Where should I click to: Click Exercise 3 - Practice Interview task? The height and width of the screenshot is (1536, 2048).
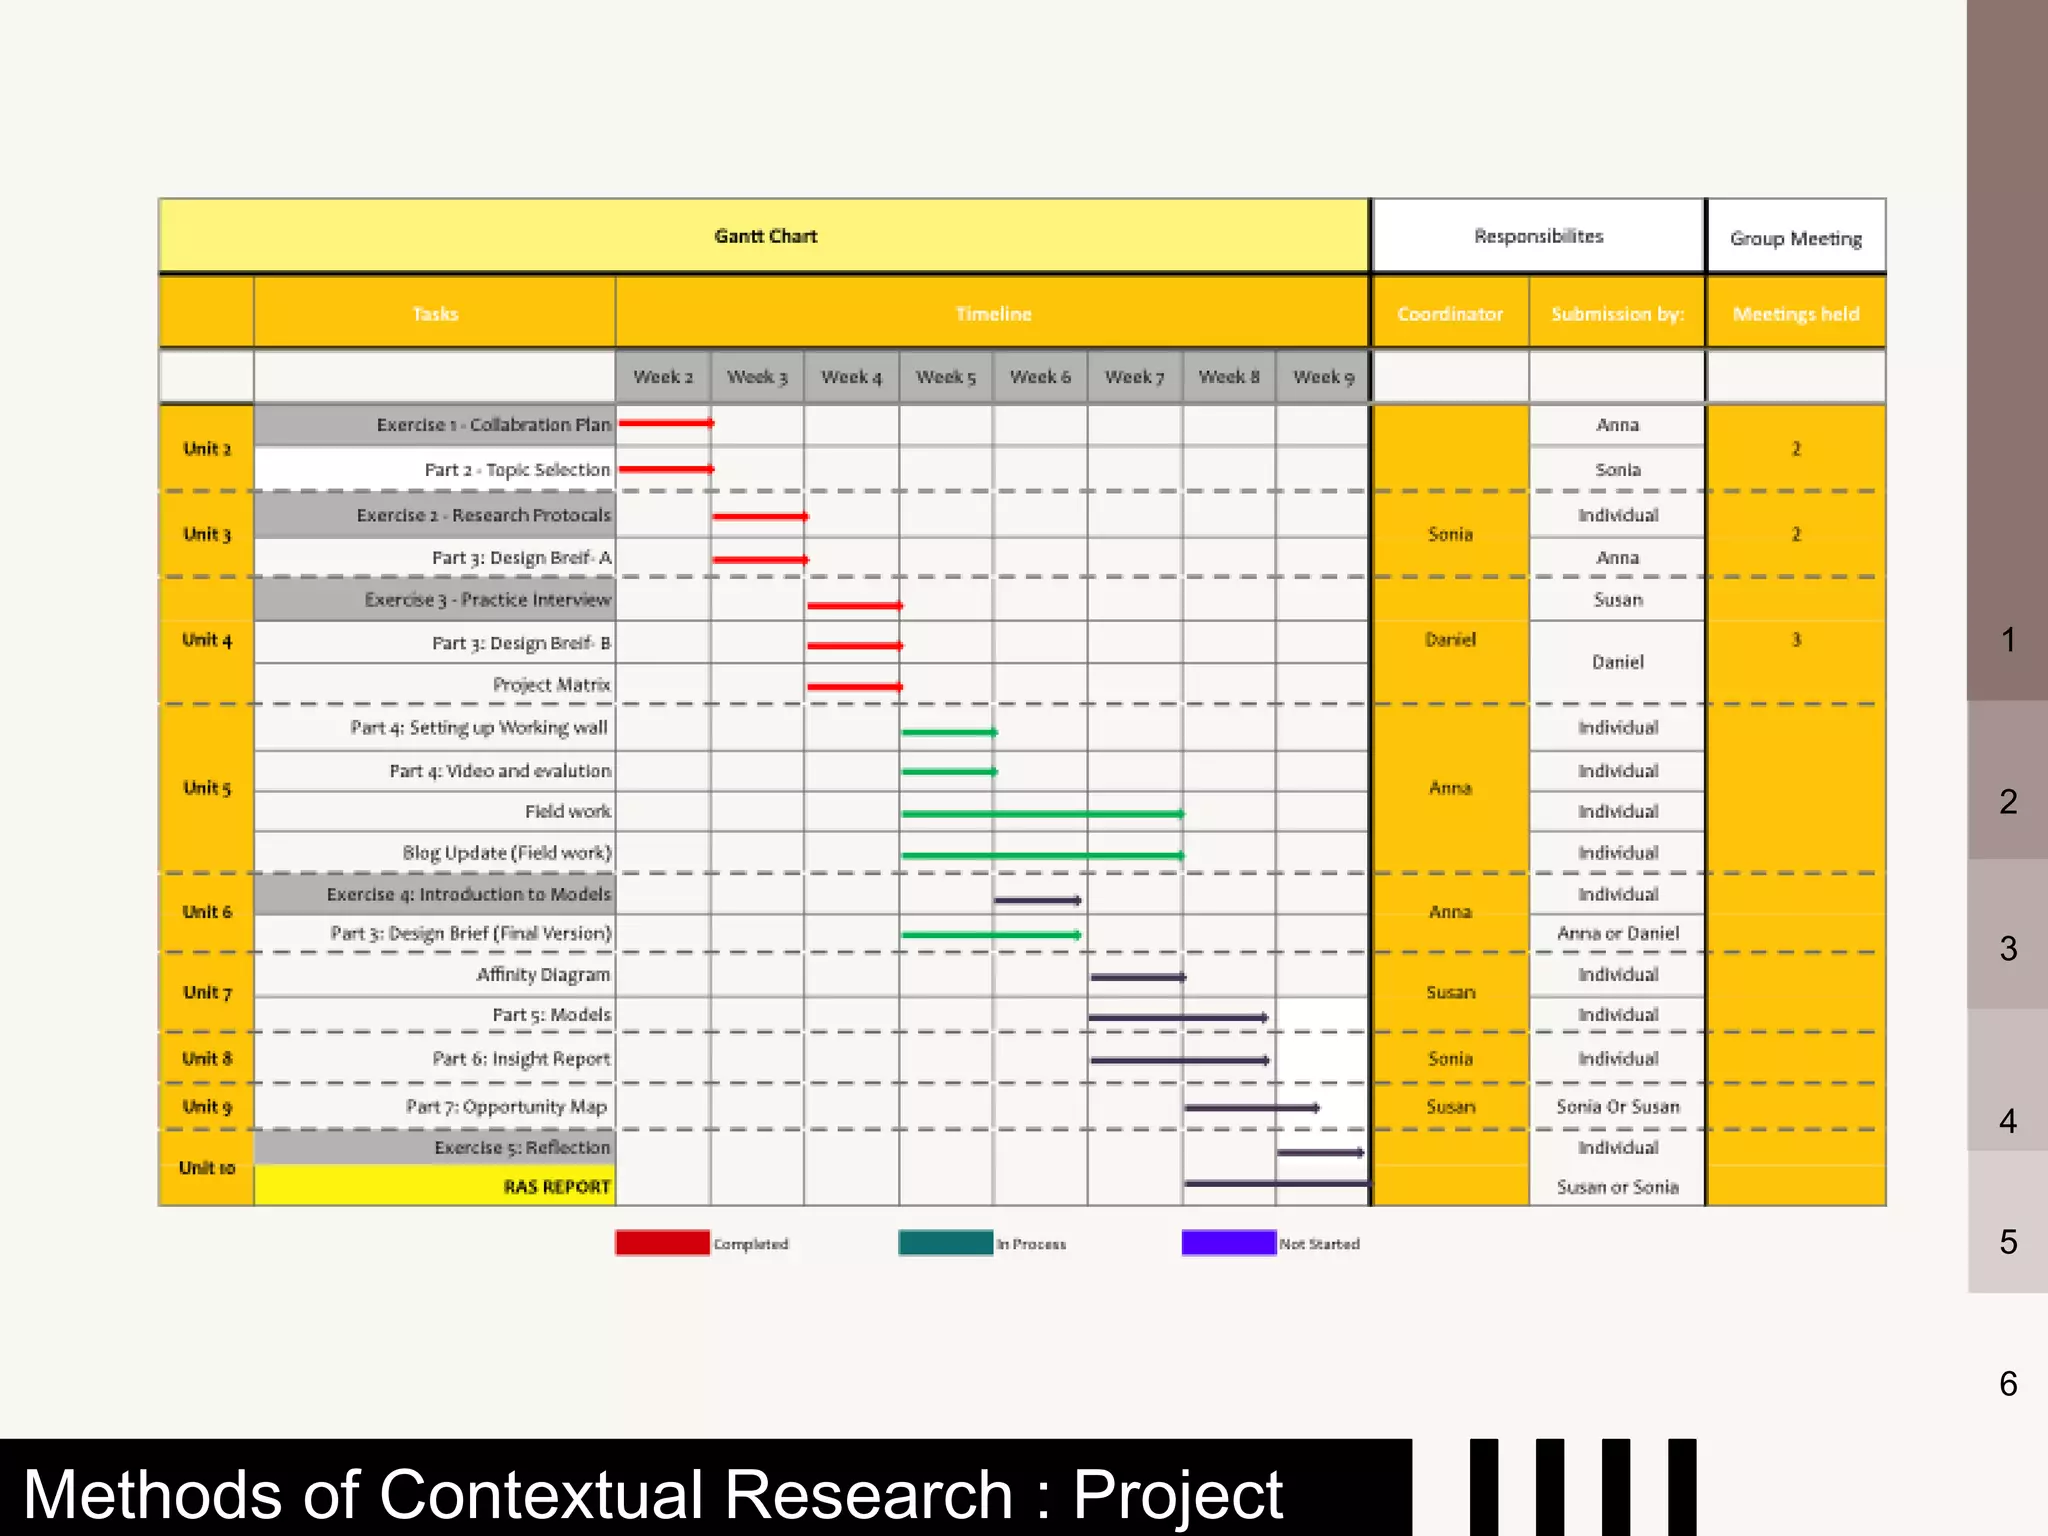435,599
